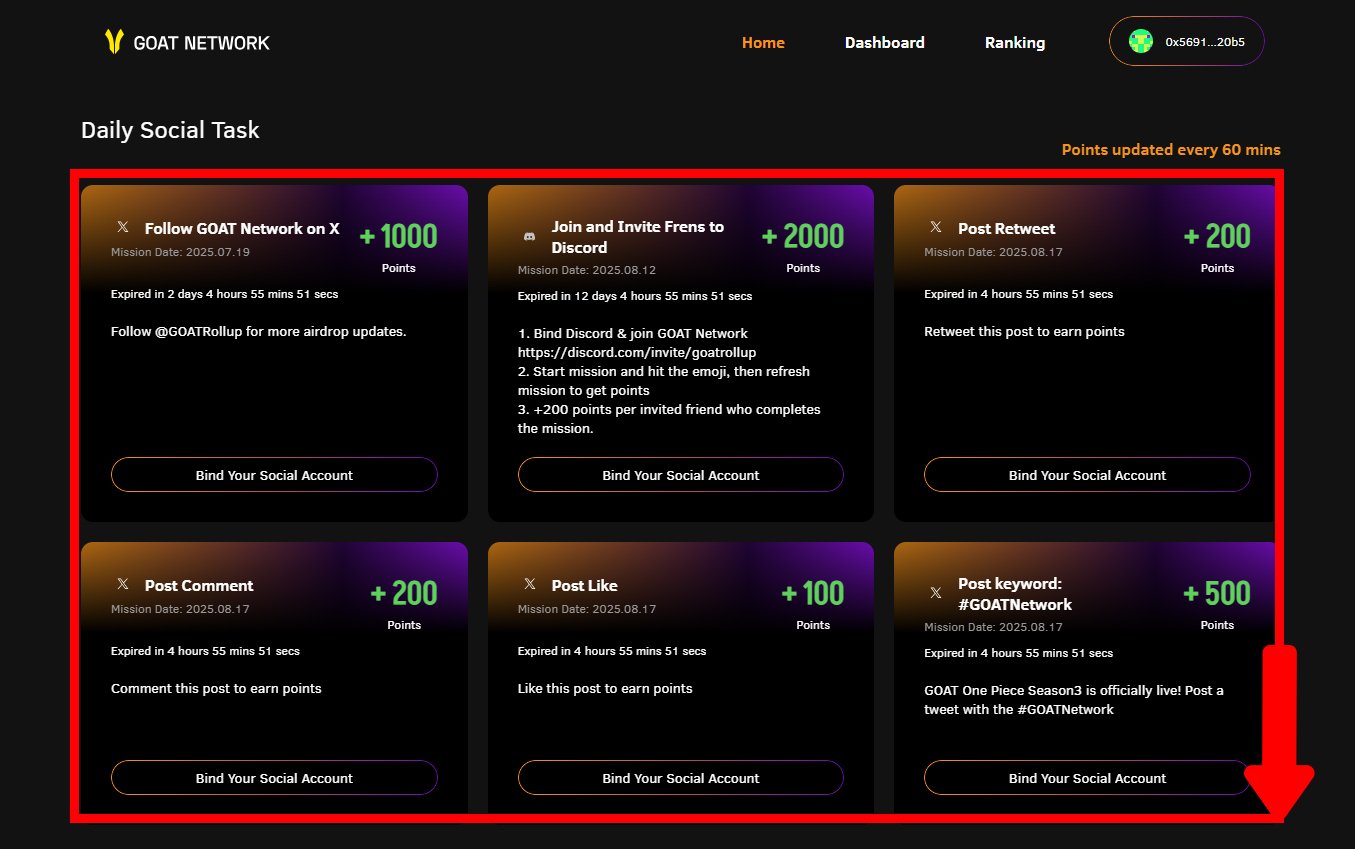Image resolution: width=1355 pixels, height=849 pixels.
Task: Click X icon on Post Comment card
Action: (x=123, y=585)
